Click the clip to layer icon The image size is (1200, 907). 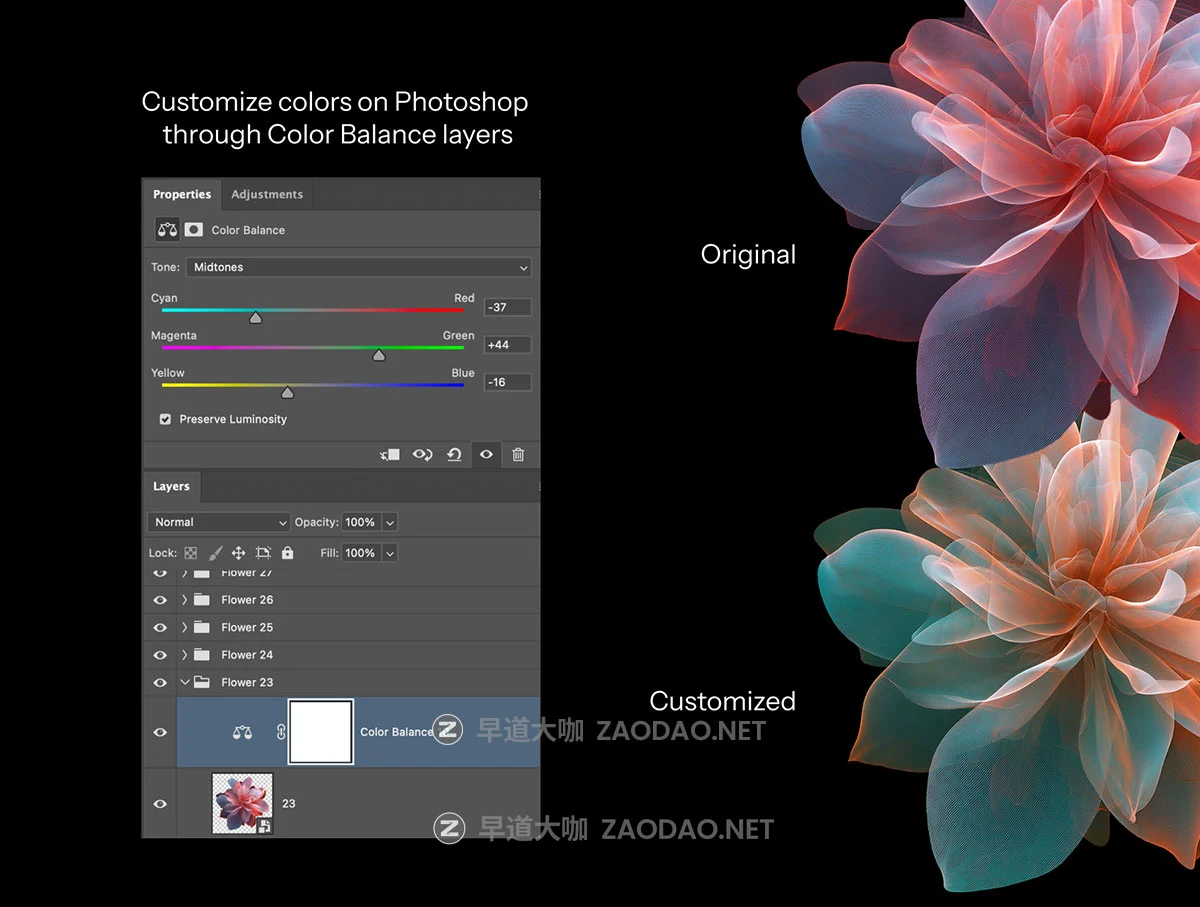390,455
